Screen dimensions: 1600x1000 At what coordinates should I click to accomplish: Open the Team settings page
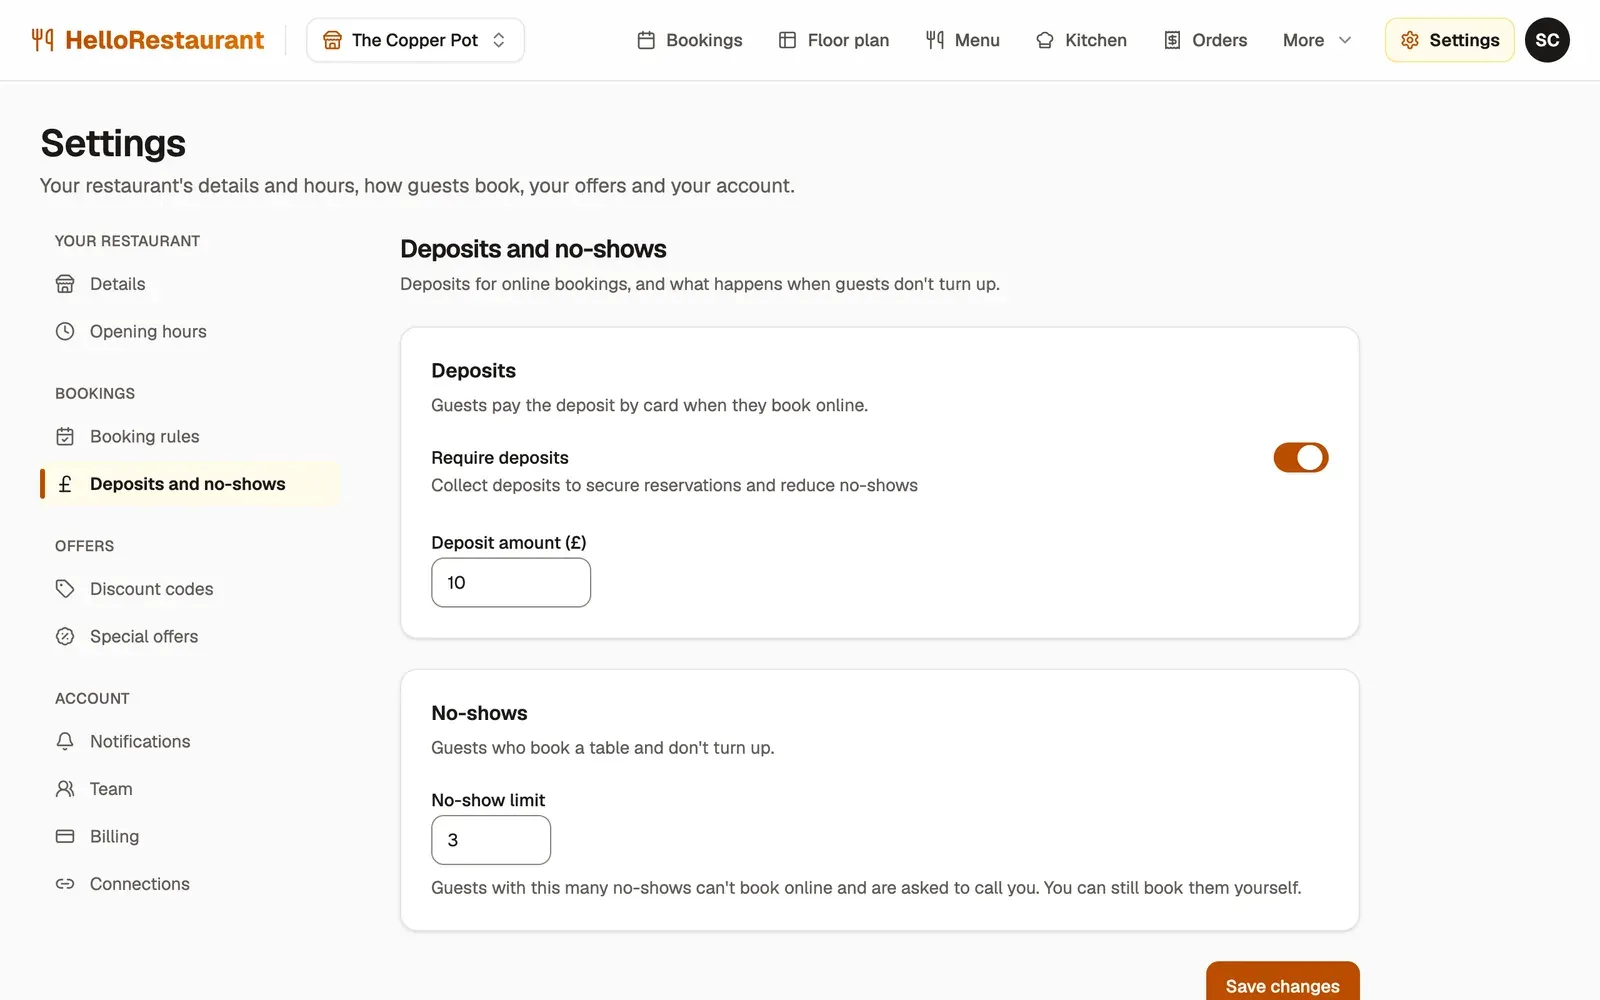(x=190, y=789)
